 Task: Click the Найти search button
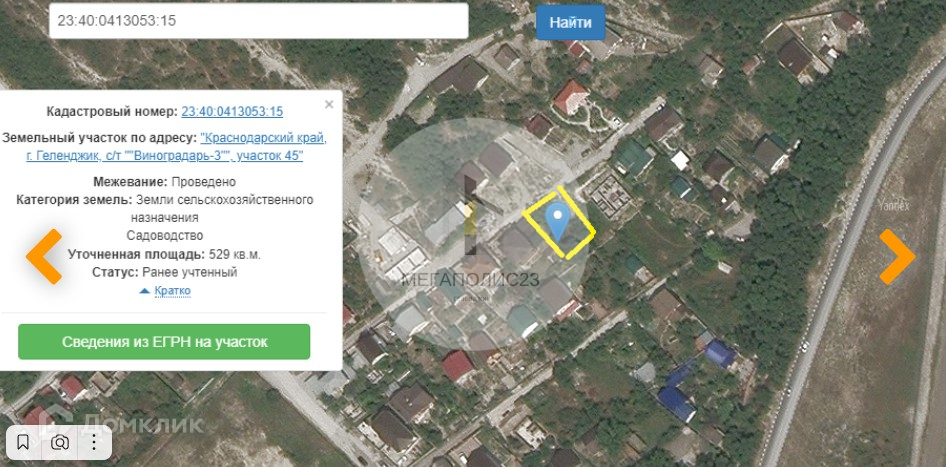click(x=570, y=23)
